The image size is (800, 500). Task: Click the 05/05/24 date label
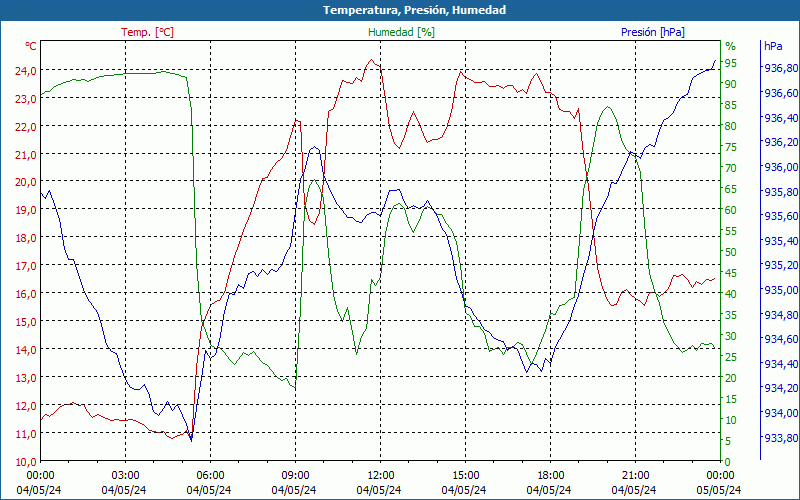(718, 490)
